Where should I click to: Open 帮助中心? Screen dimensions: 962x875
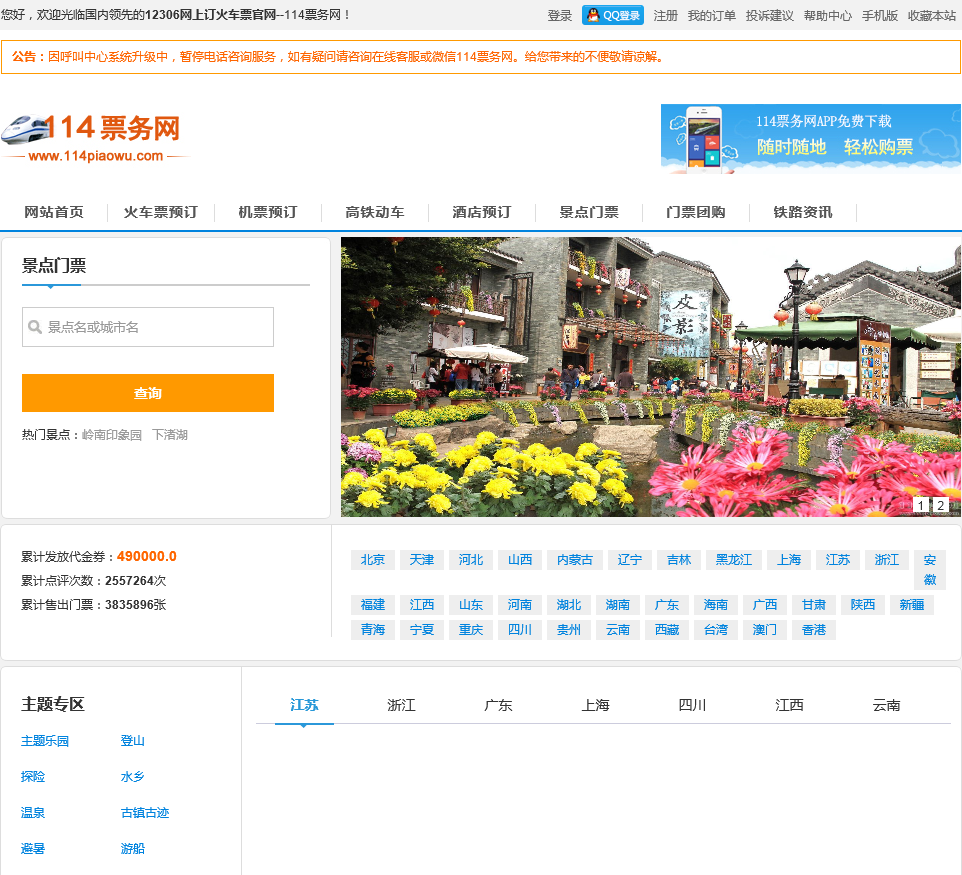point(828,15)
